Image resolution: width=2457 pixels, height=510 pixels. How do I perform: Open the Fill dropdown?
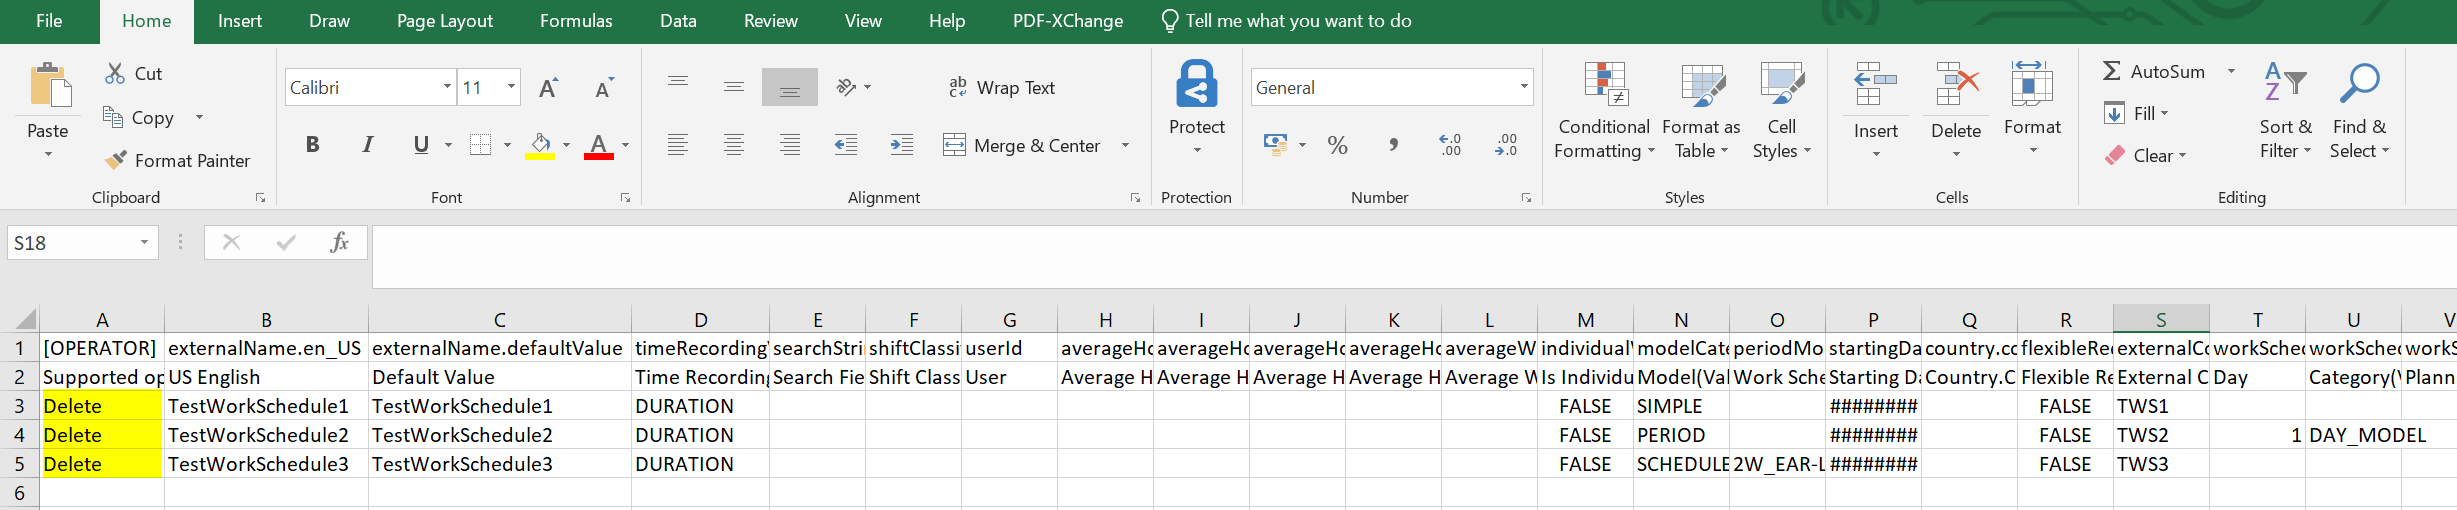point(2136,113)
